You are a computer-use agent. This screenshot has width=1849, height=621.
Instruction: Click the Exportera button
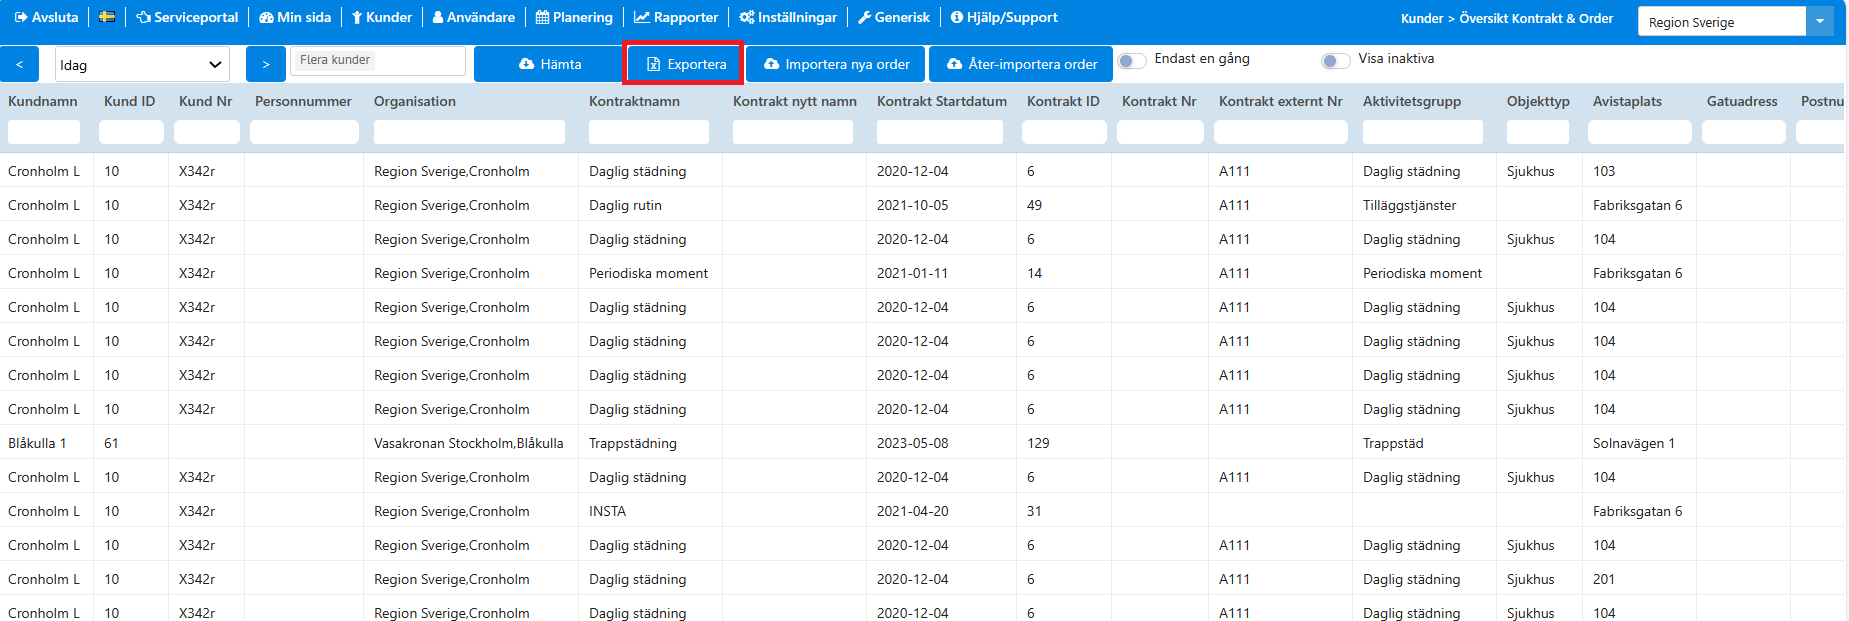pos(685,64)
